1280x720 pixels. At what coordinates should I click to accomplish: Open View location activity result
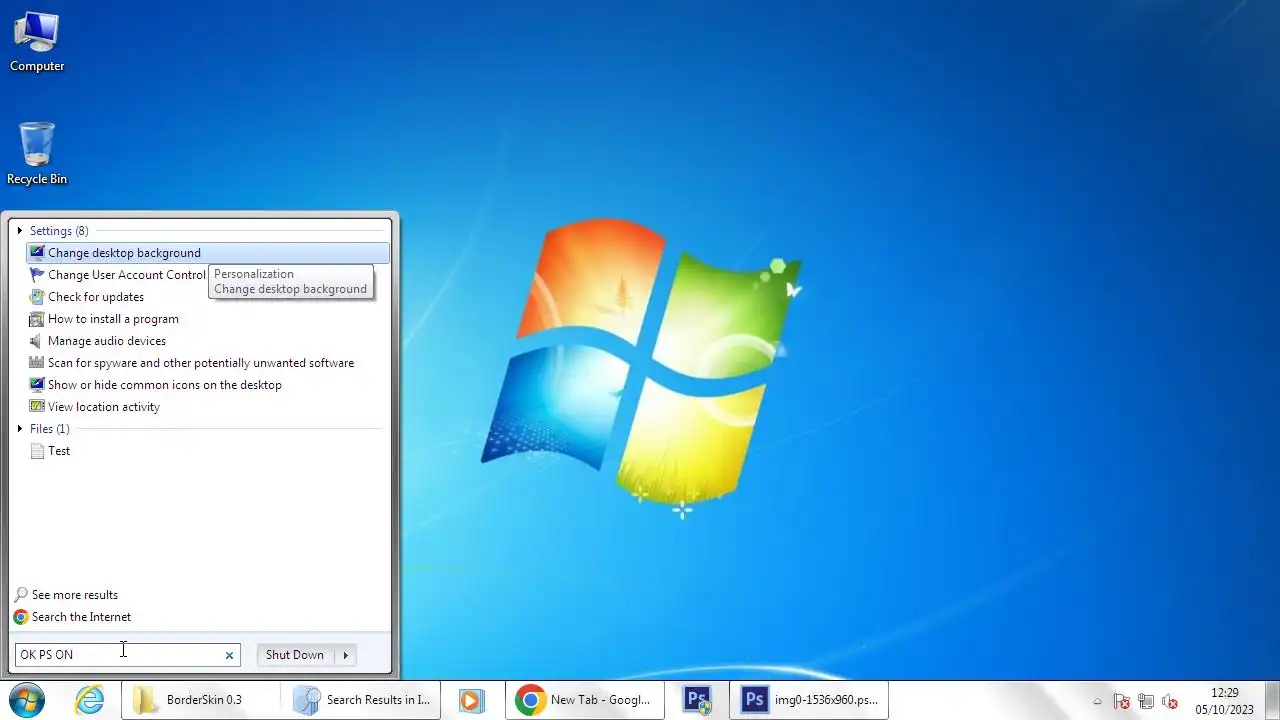(208, 407)
